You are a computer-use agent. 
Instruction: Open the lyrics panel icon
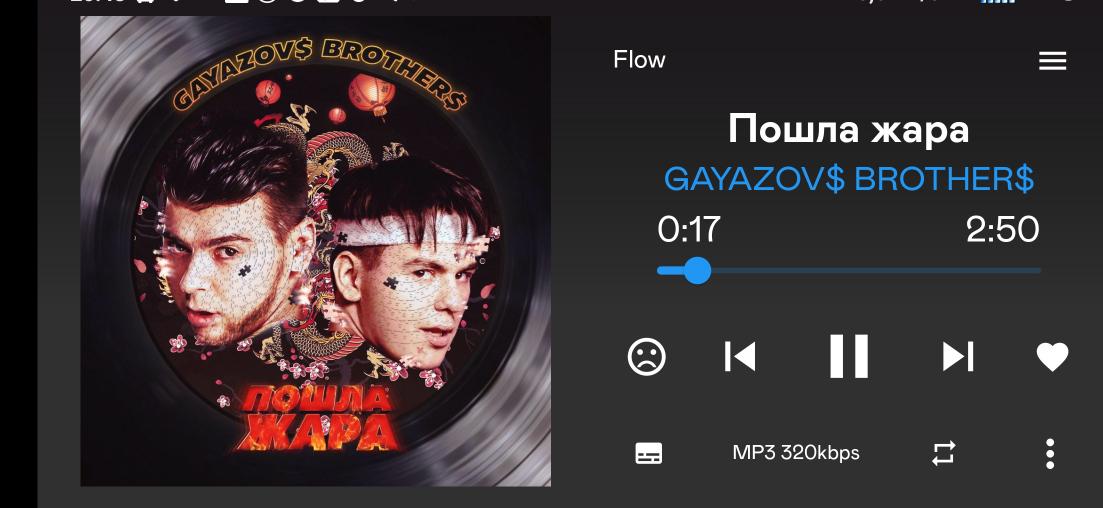tap(649, 453)
